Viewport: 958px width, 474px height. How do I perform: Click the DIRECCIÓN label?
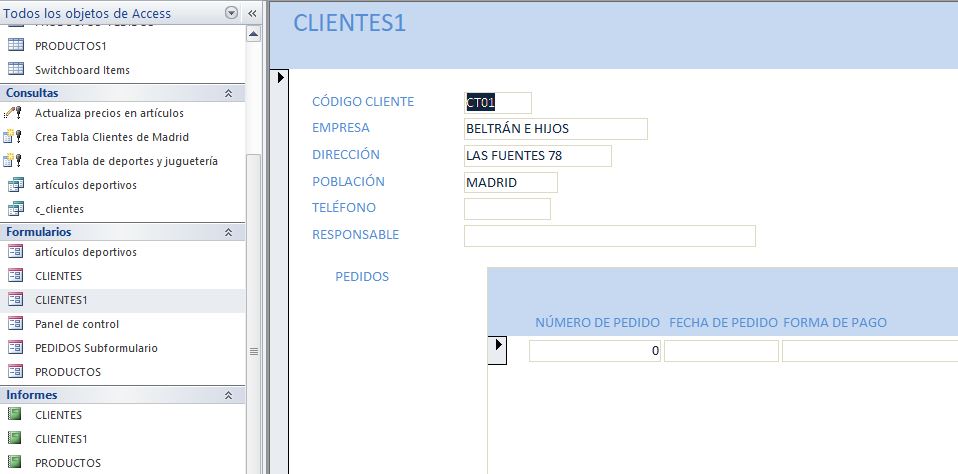tap(346, 155)
